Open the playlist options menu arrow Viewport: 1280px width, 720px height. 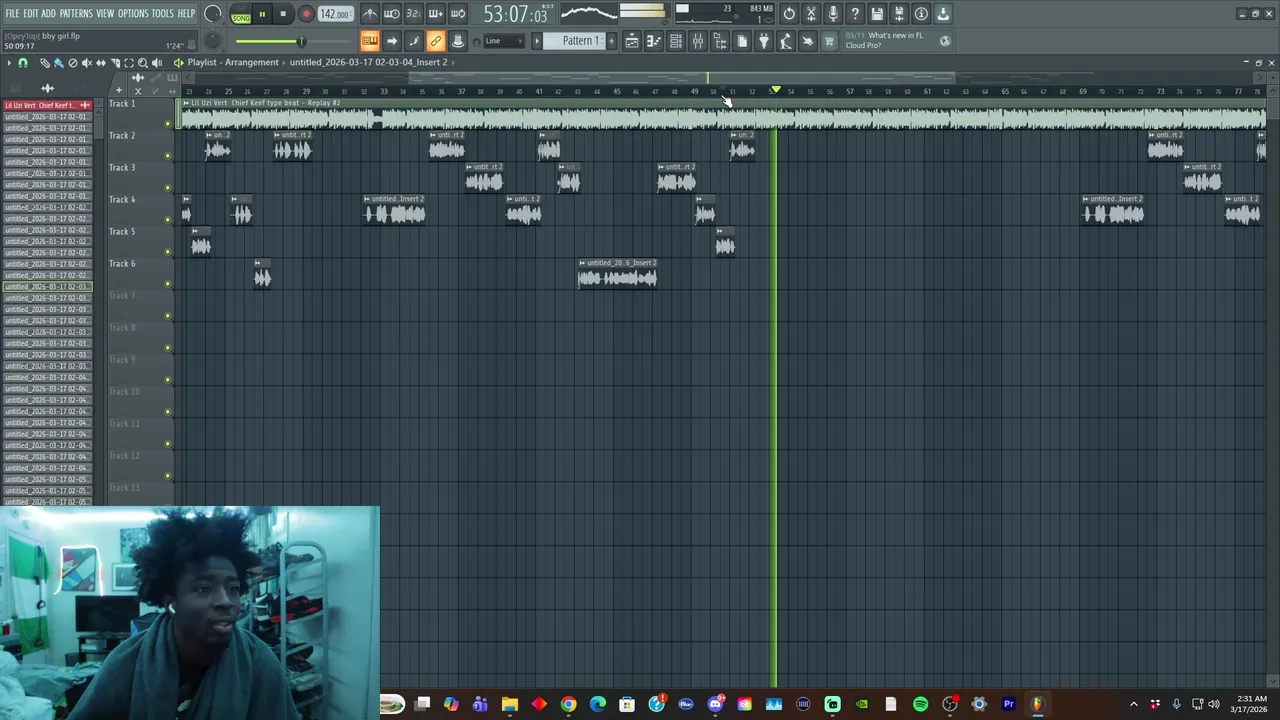[9, 63]
